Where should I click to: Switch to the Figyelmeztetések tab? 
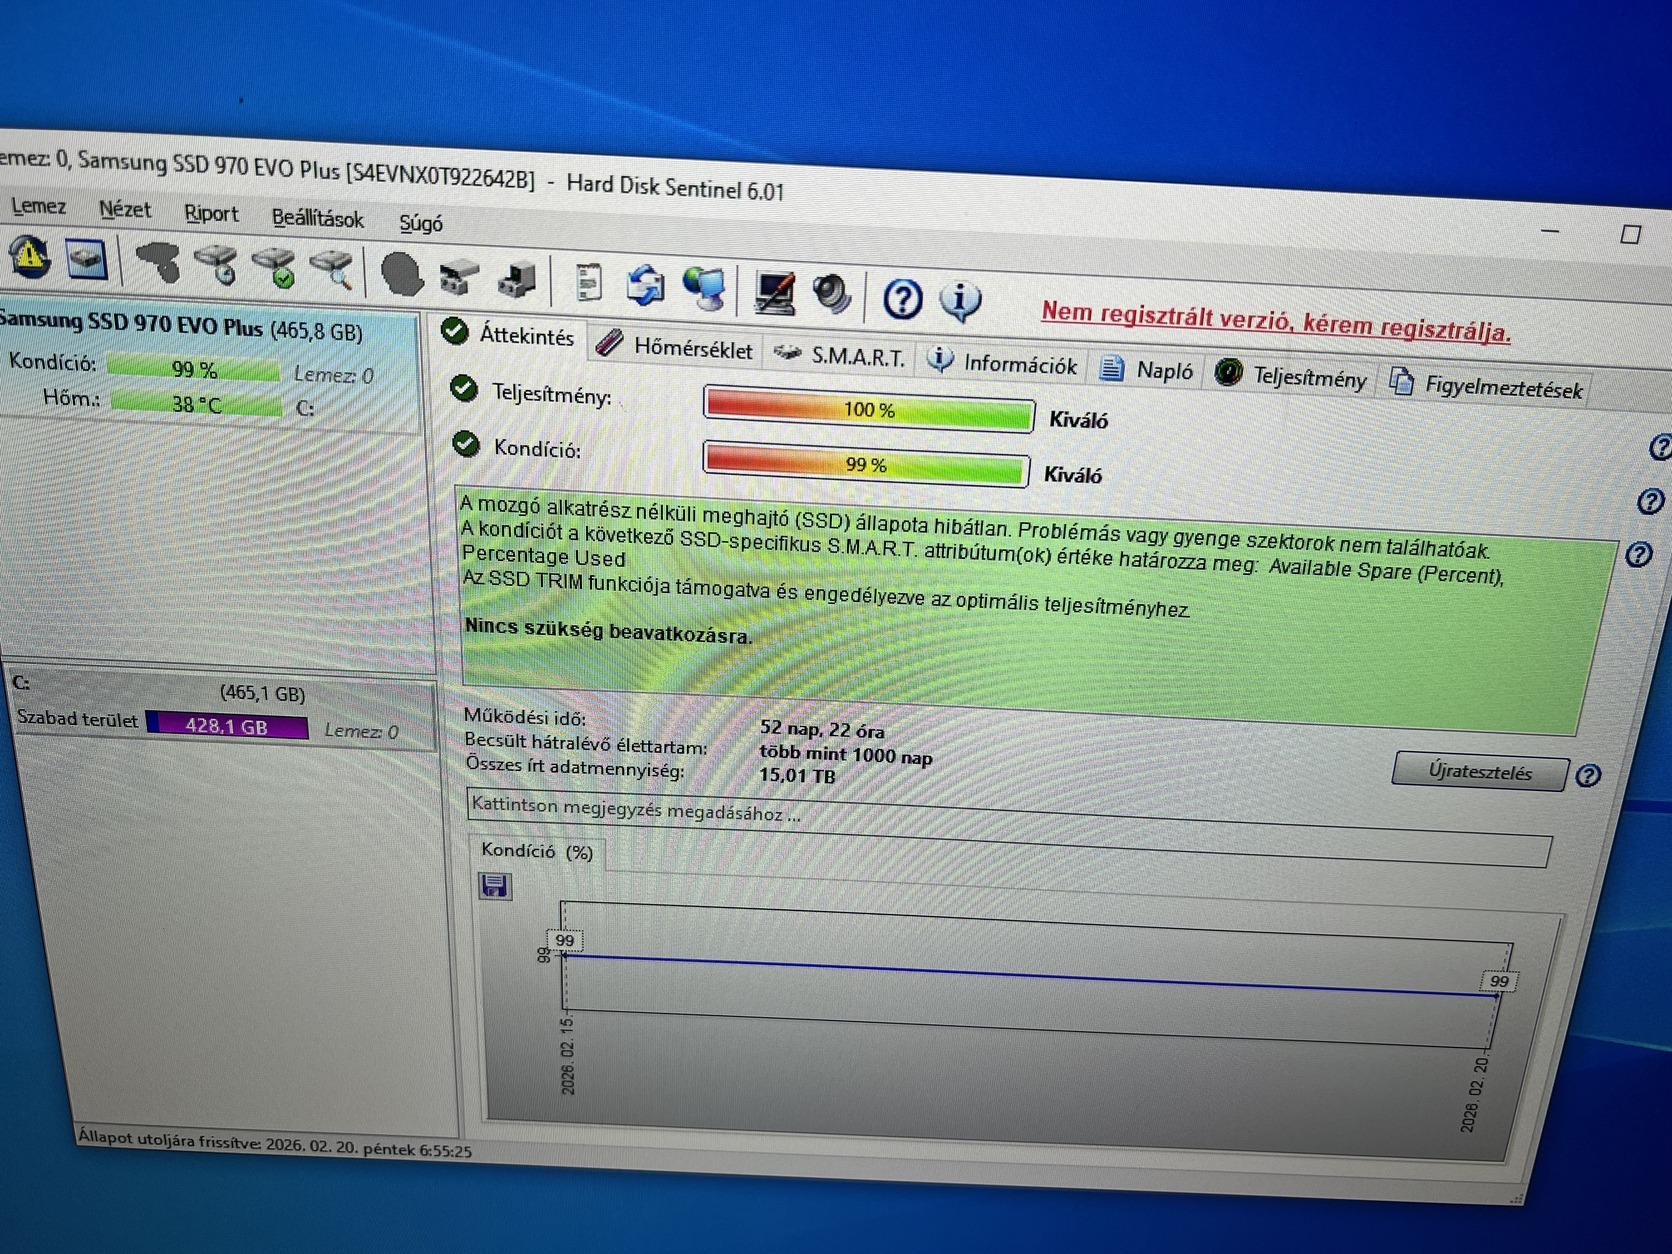[1486, 386]
